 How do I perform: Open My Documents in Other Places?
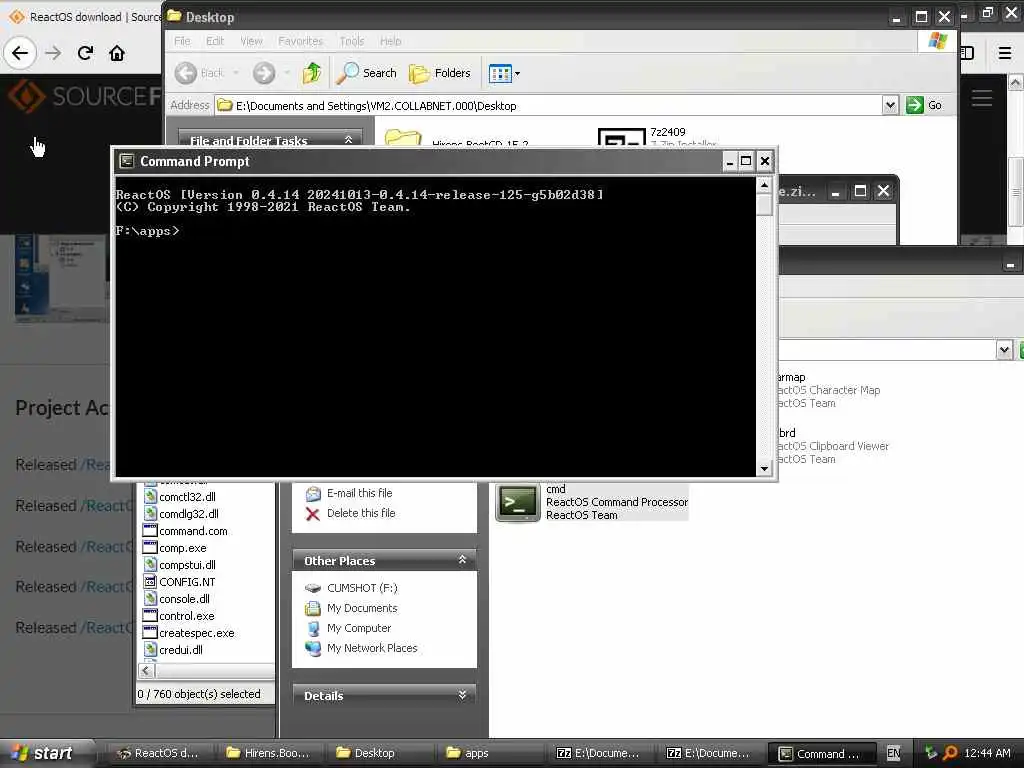pos(351,608)
